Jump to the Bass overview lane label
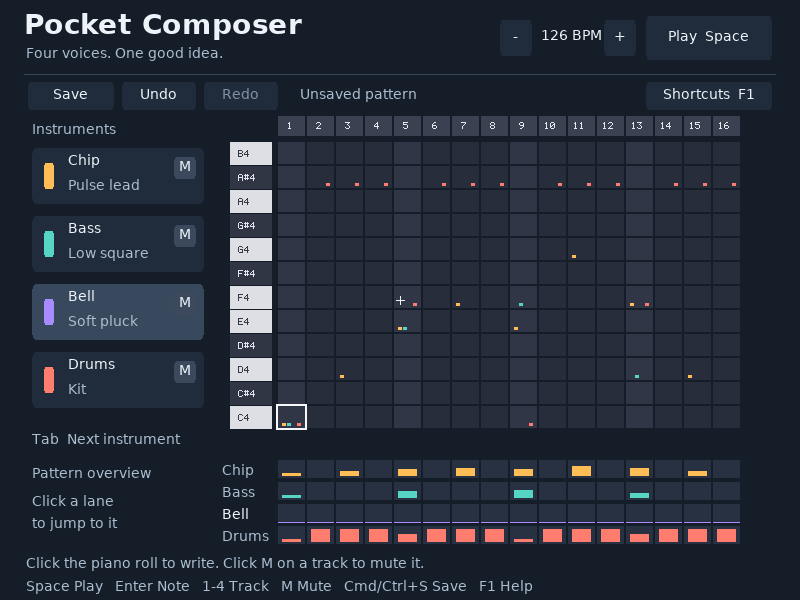The image size is (800, 600). (238, 492)
